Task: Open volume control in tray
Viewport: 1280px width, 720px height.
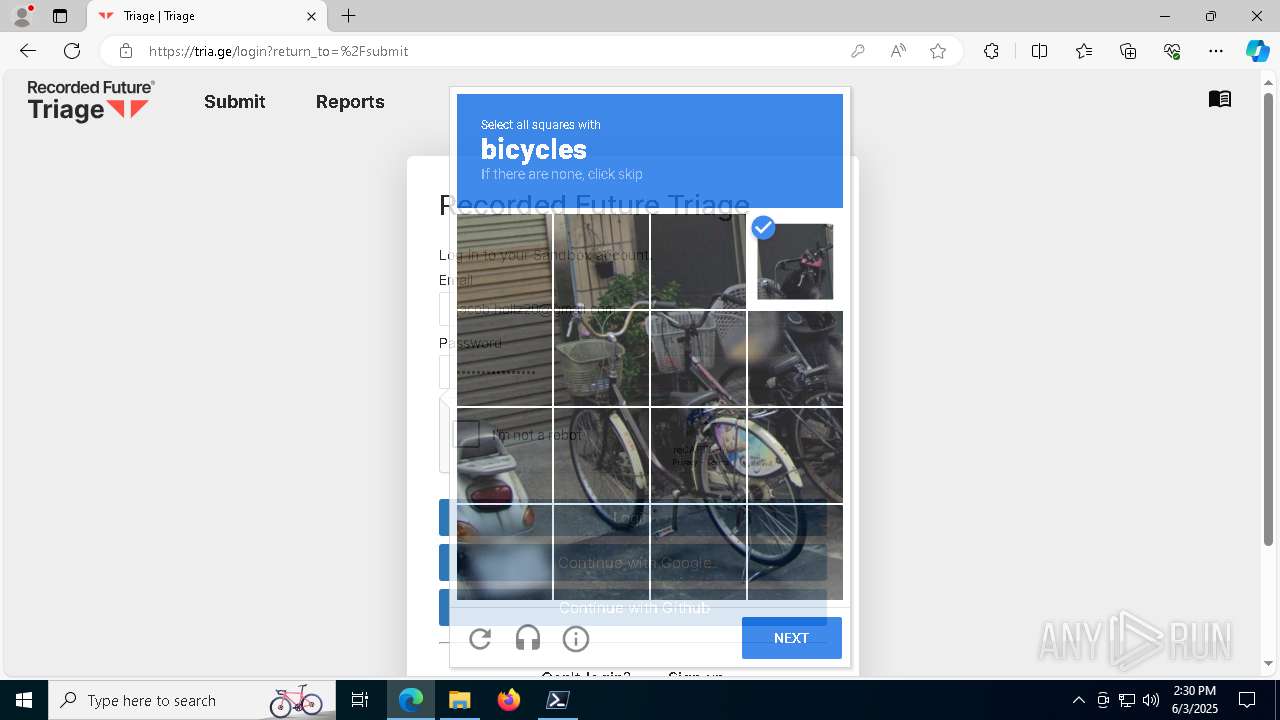Action: point(1151,700)
